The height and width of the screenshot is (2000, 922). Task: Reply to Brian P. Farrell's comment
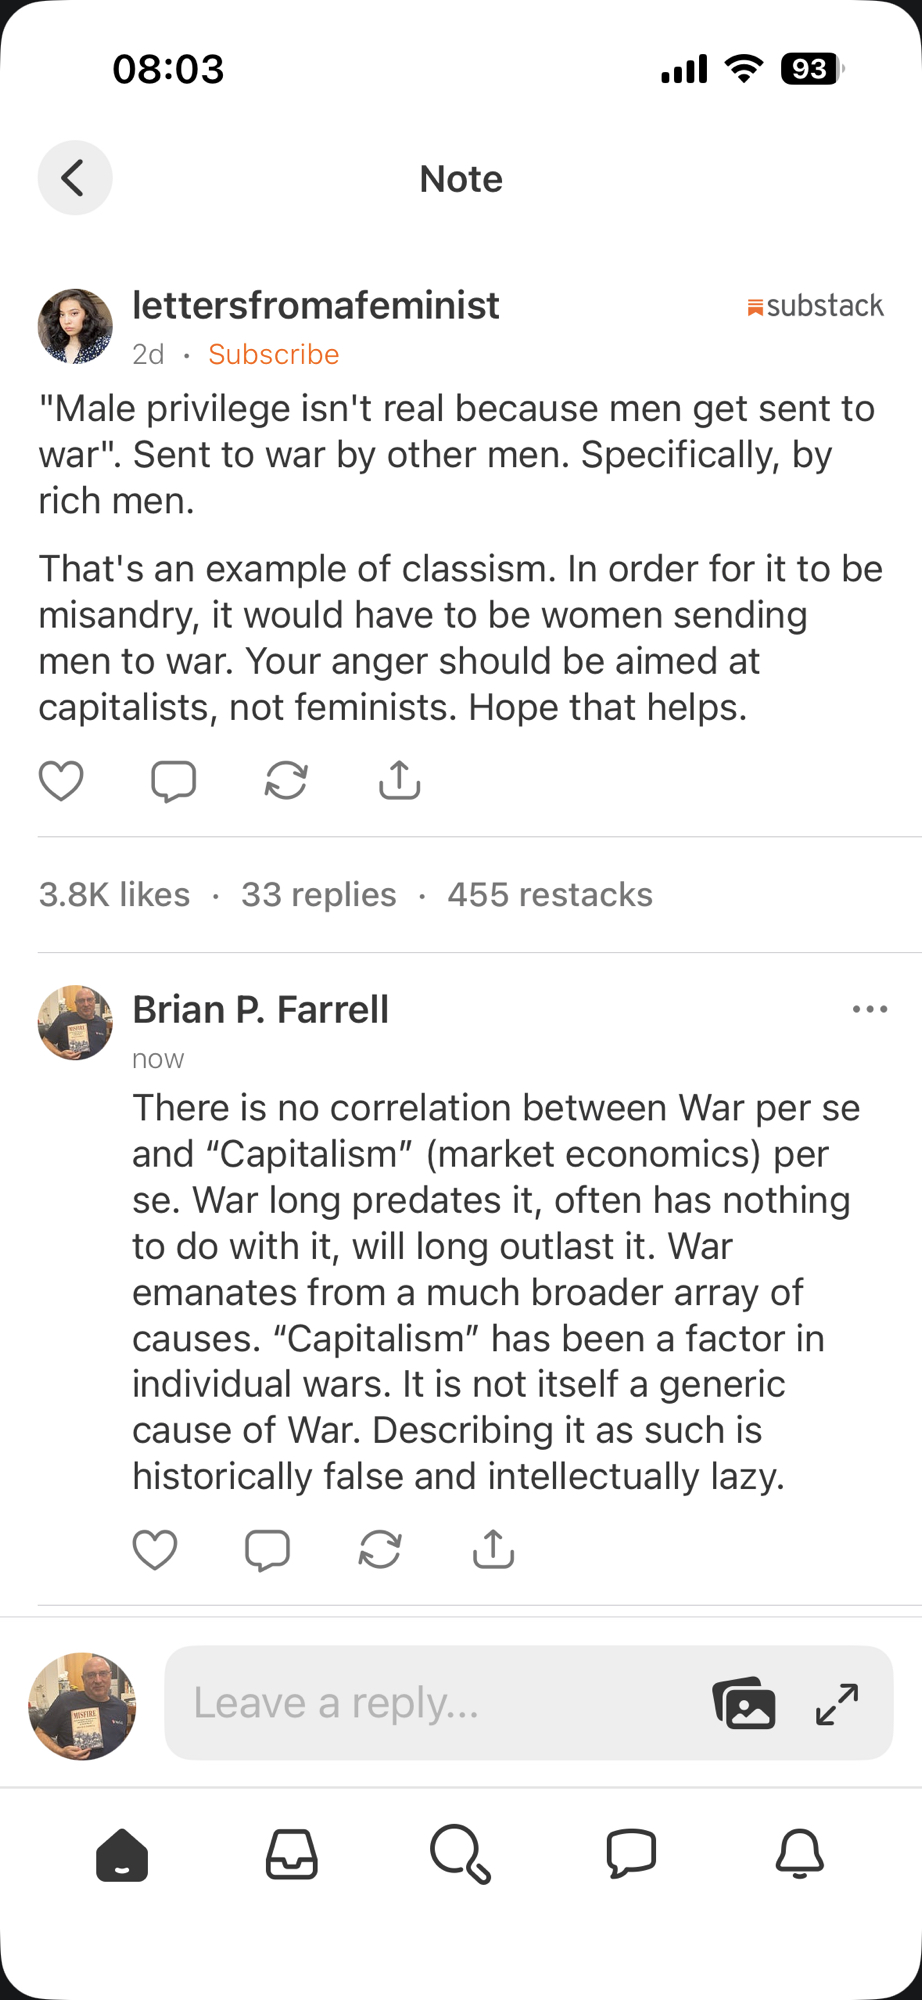[267, 1550]
